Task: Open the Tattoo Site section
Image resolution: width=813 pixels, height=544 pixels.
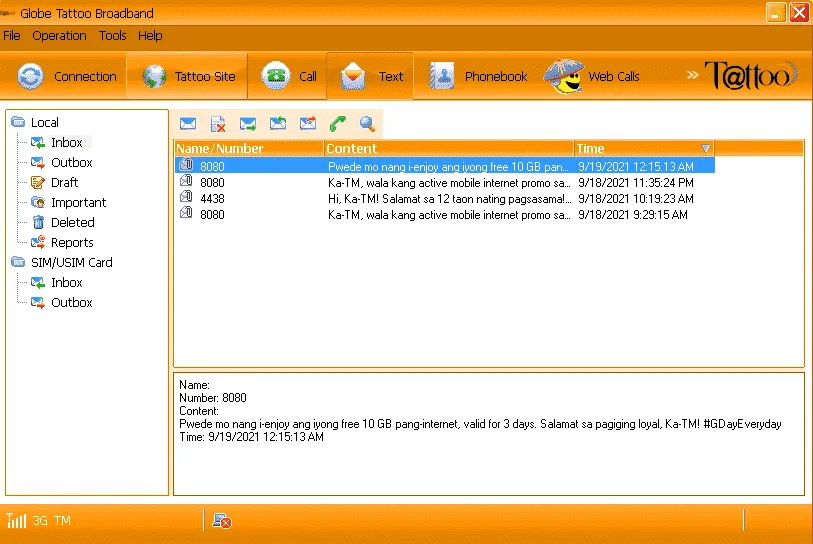Action: tap(188, 76)
